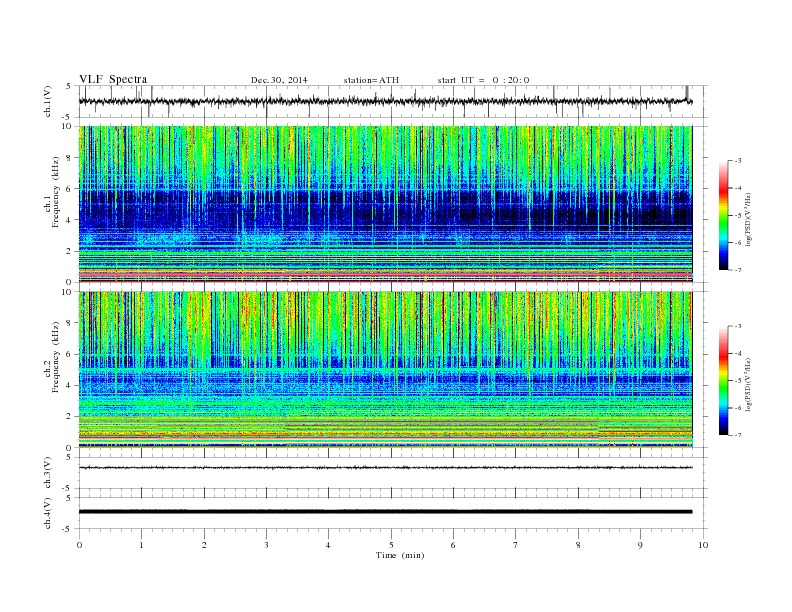Click the '-7' value on ch.2 colorbar
The height and width of the screenshot is (612, 792).
[738, 435]
